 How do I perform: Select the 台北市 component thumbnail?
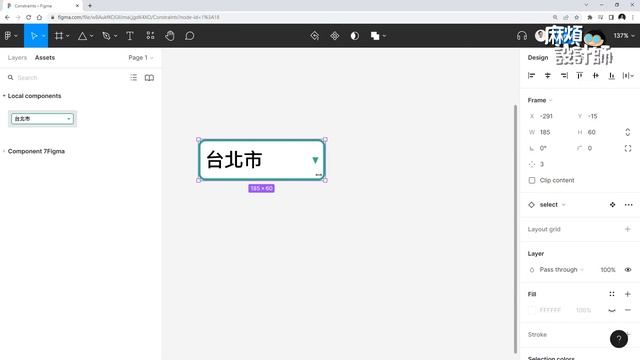click(42, 119)
